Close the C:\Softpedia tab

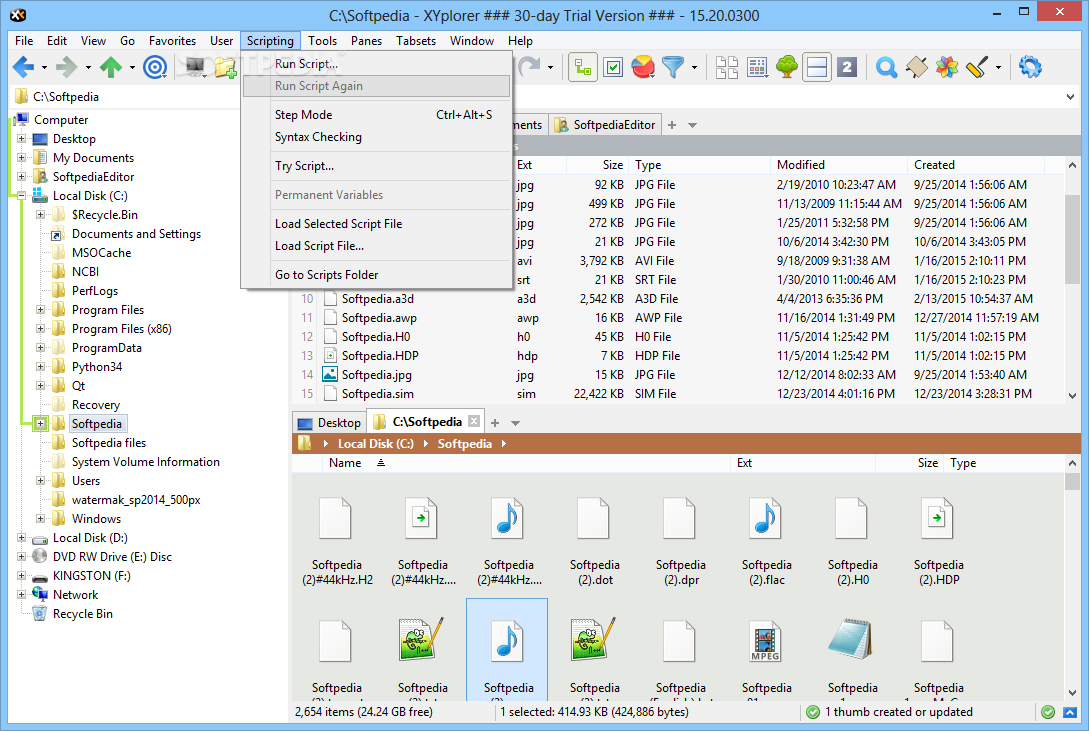474,421
